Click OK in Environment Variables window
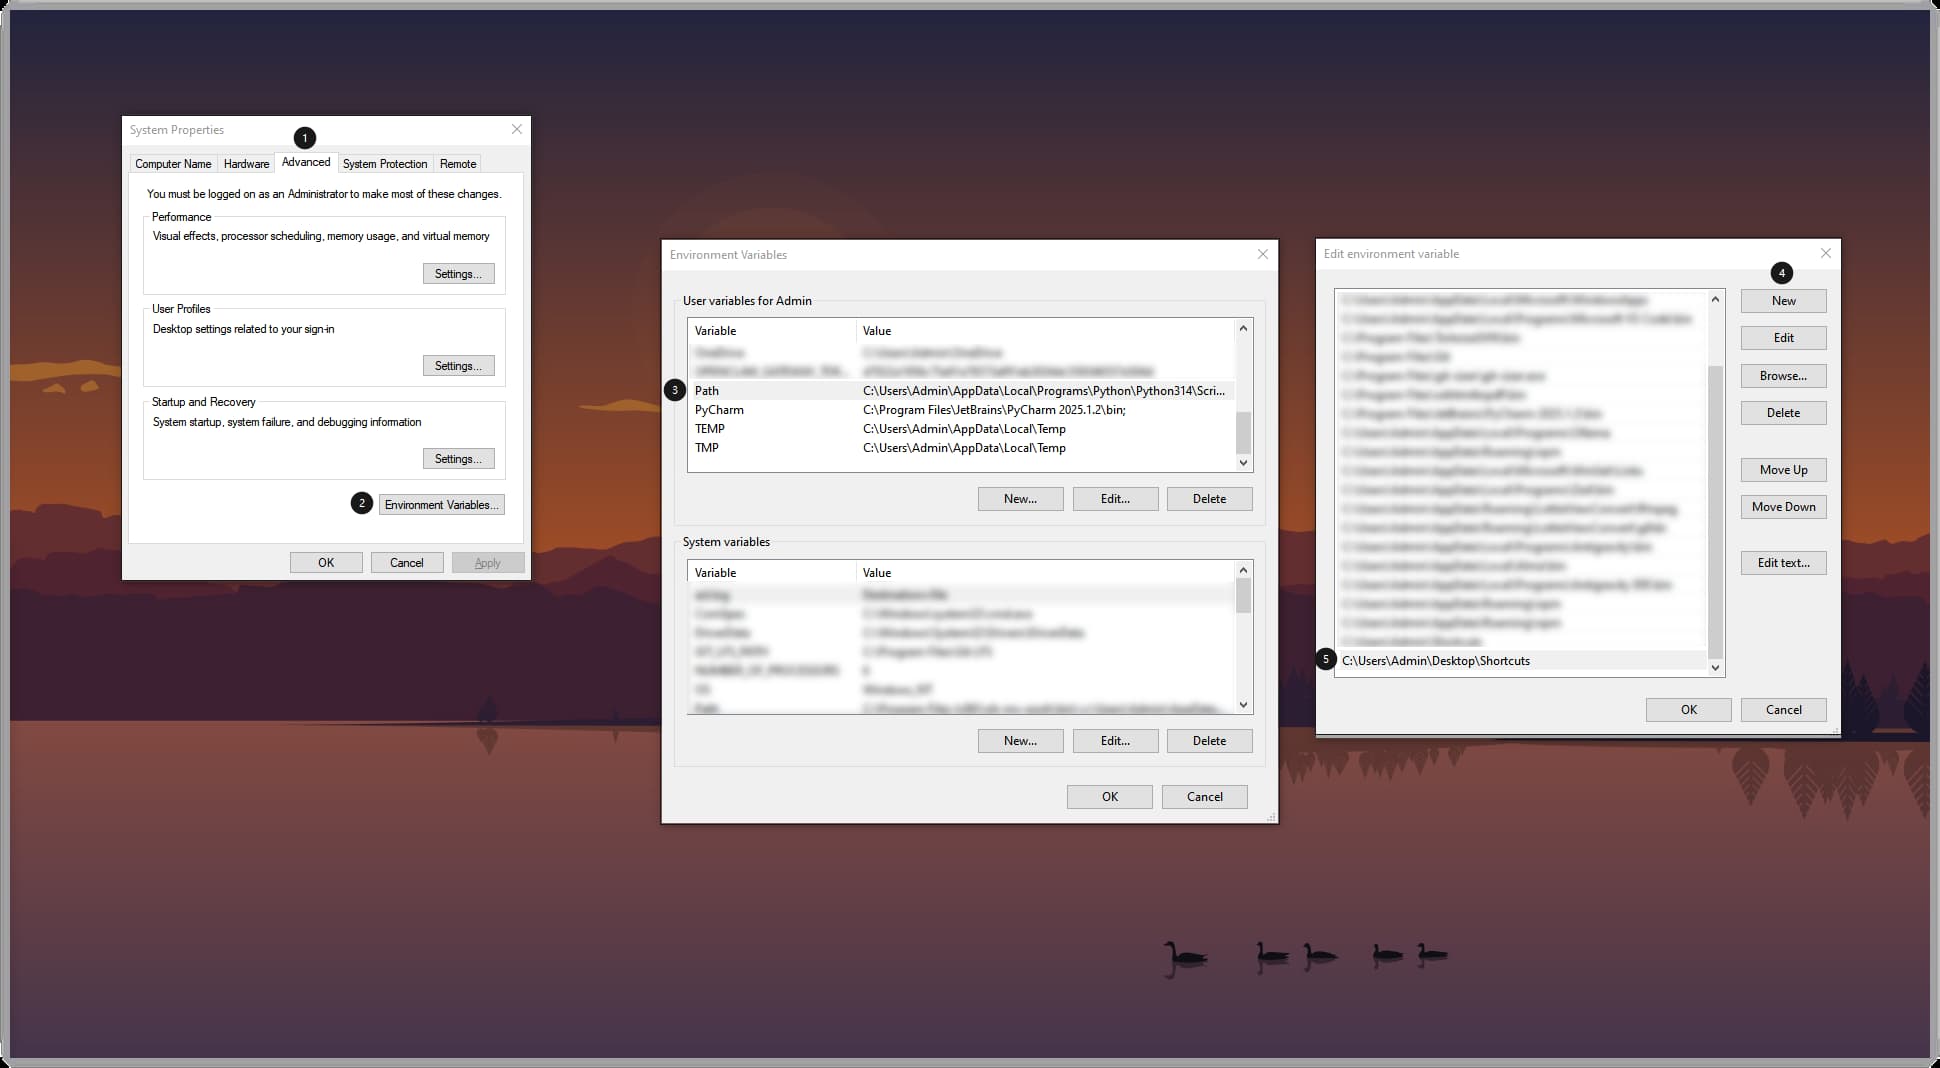 [x=1110, y=797]
